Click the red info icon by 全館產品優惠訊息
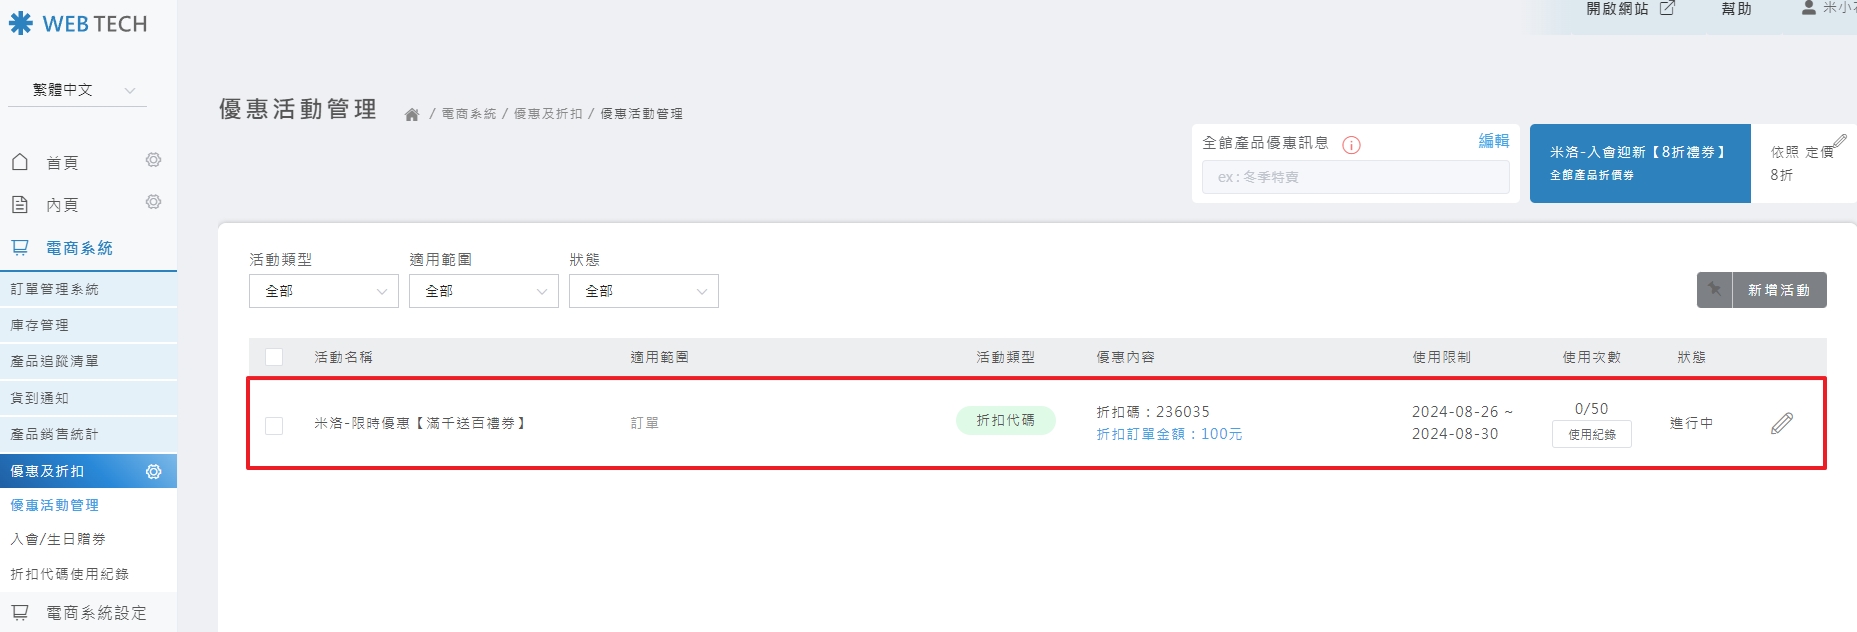 point(1351,145)
